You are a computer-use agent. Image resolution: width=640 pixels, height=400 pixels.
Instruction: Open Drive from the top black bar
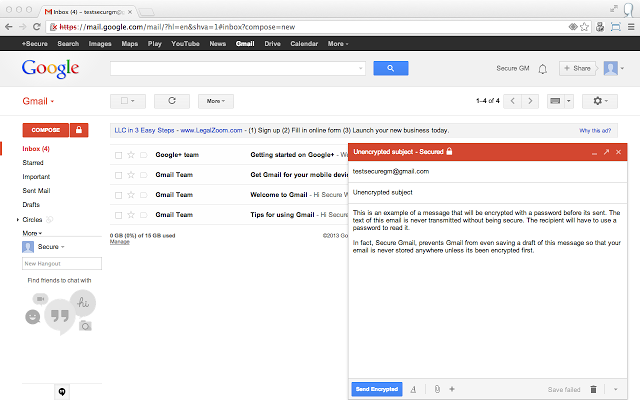click(273, 44)
